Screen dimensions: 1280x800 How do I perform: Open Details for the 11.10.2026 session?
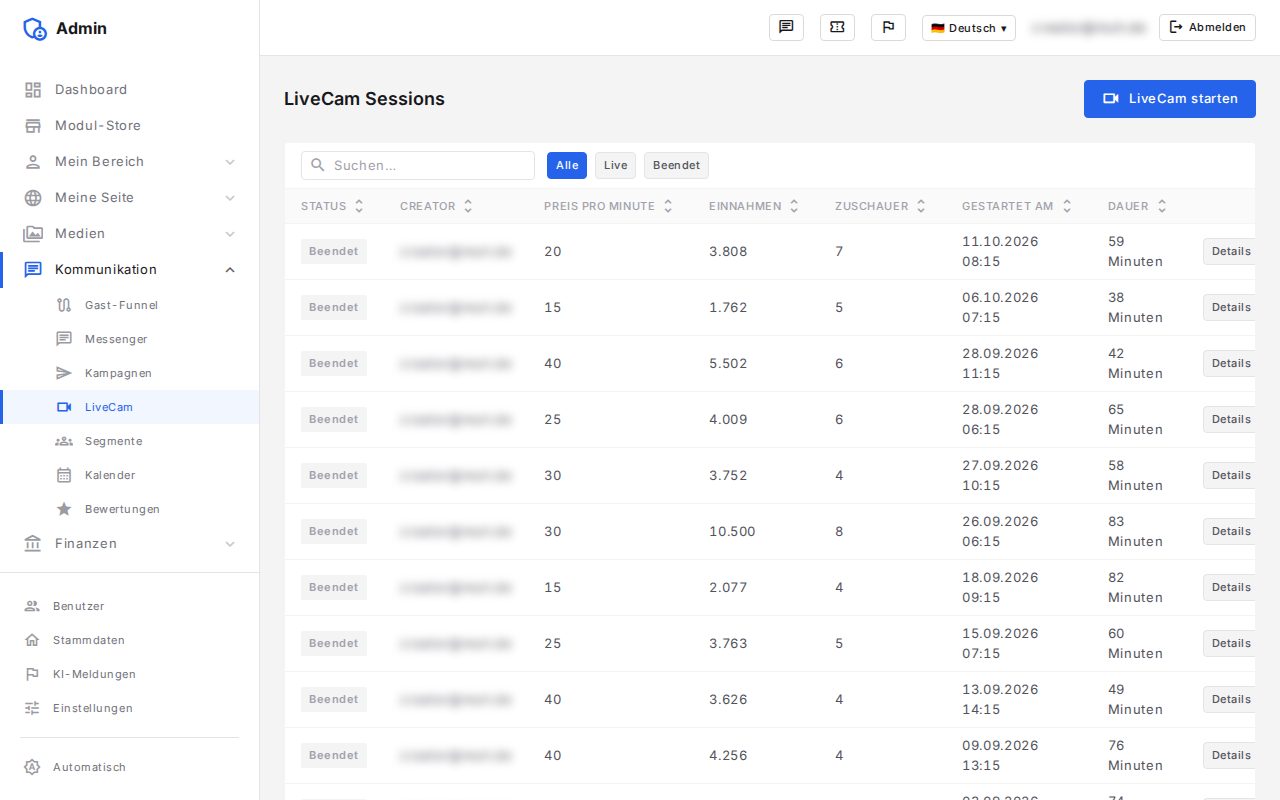pyautogui.click(x=1230, y=251)
